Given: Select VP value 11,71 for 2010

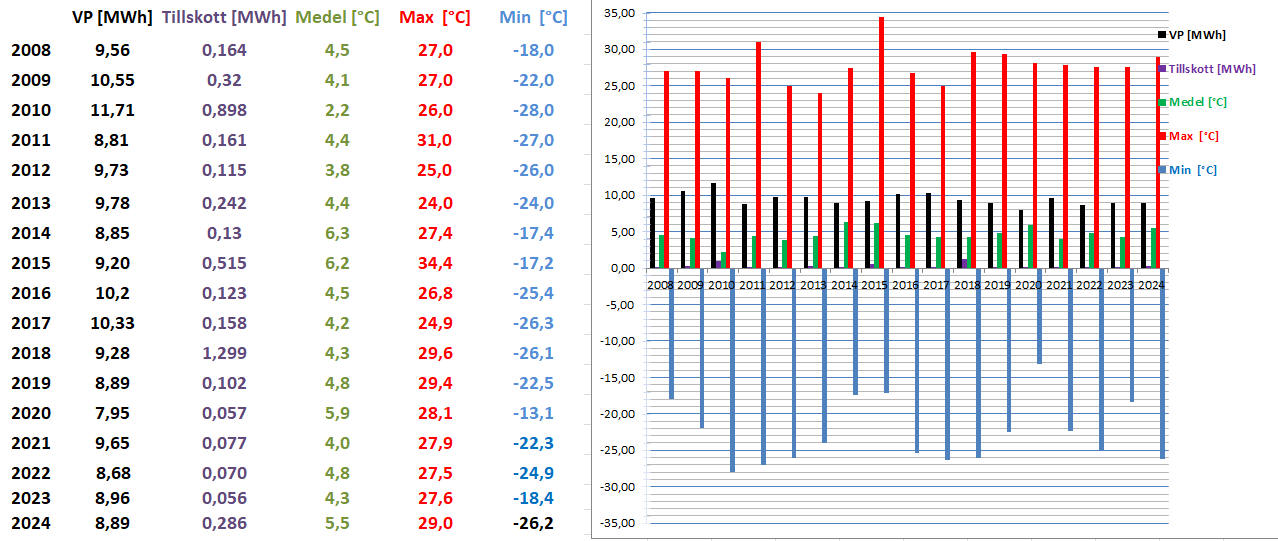Looking at the screenshot, I should pyautogui.click(x=114, y=110).
